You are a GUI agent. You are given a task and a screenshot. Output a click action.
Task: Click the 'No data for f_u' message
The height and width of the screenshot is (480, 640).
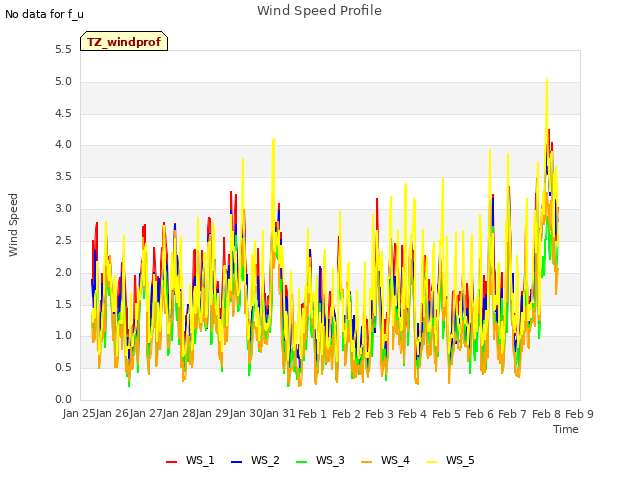coord(44,14)
